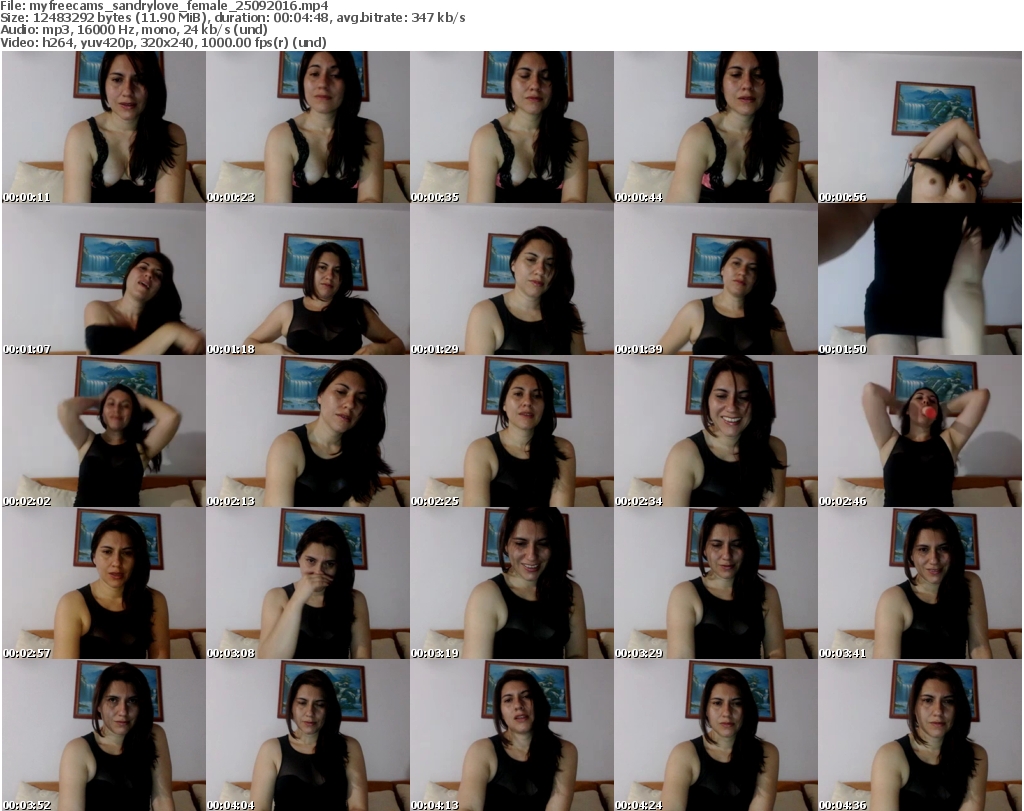Click the last thumbnail at 00:04:36
The image size is (1024, 811).
(920, 736)
